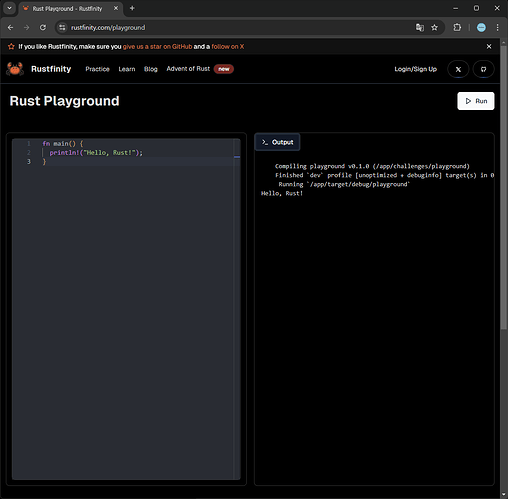Open the tab search dropdown arrow

point(9,8)
